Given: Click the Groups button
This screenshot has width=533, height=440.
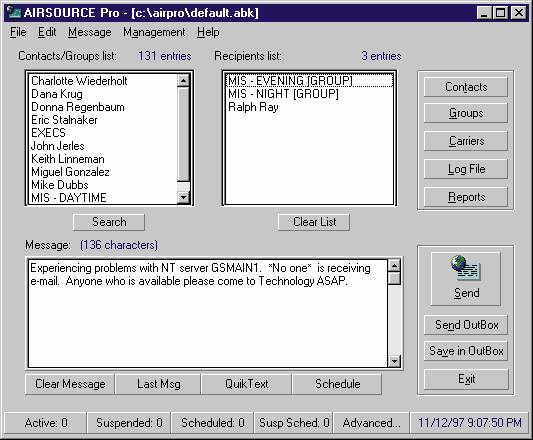Looking at the screenshot, I should tap(466, 113).
